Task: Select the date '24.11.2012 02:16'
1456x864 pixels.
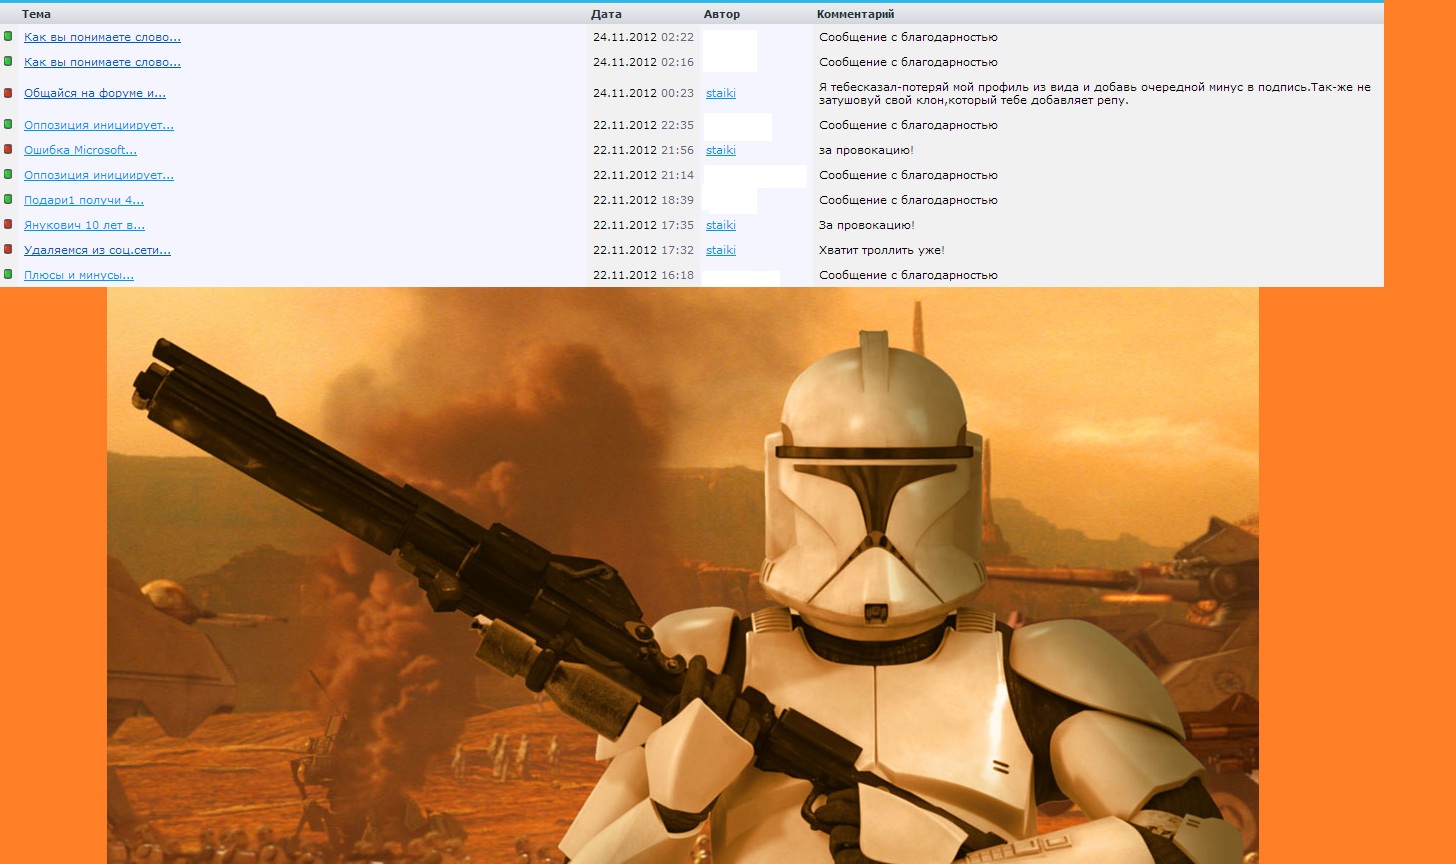Action: (x=643, y=62)
